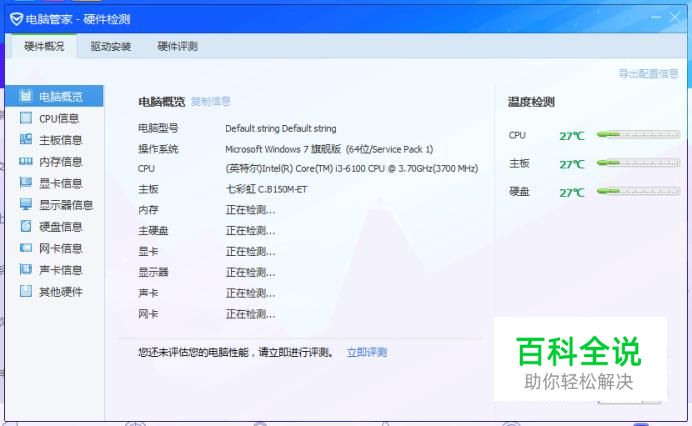The image size is (692, 426).
Task: Select 网卡信息 label in sidebar
Action: (x=61, y=248)
